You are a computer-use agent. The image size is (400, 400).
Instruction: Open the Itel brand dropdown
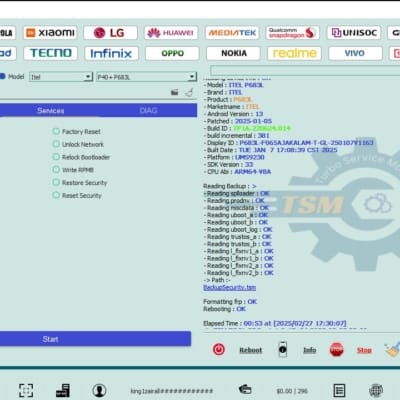click(x=61, y=77)
